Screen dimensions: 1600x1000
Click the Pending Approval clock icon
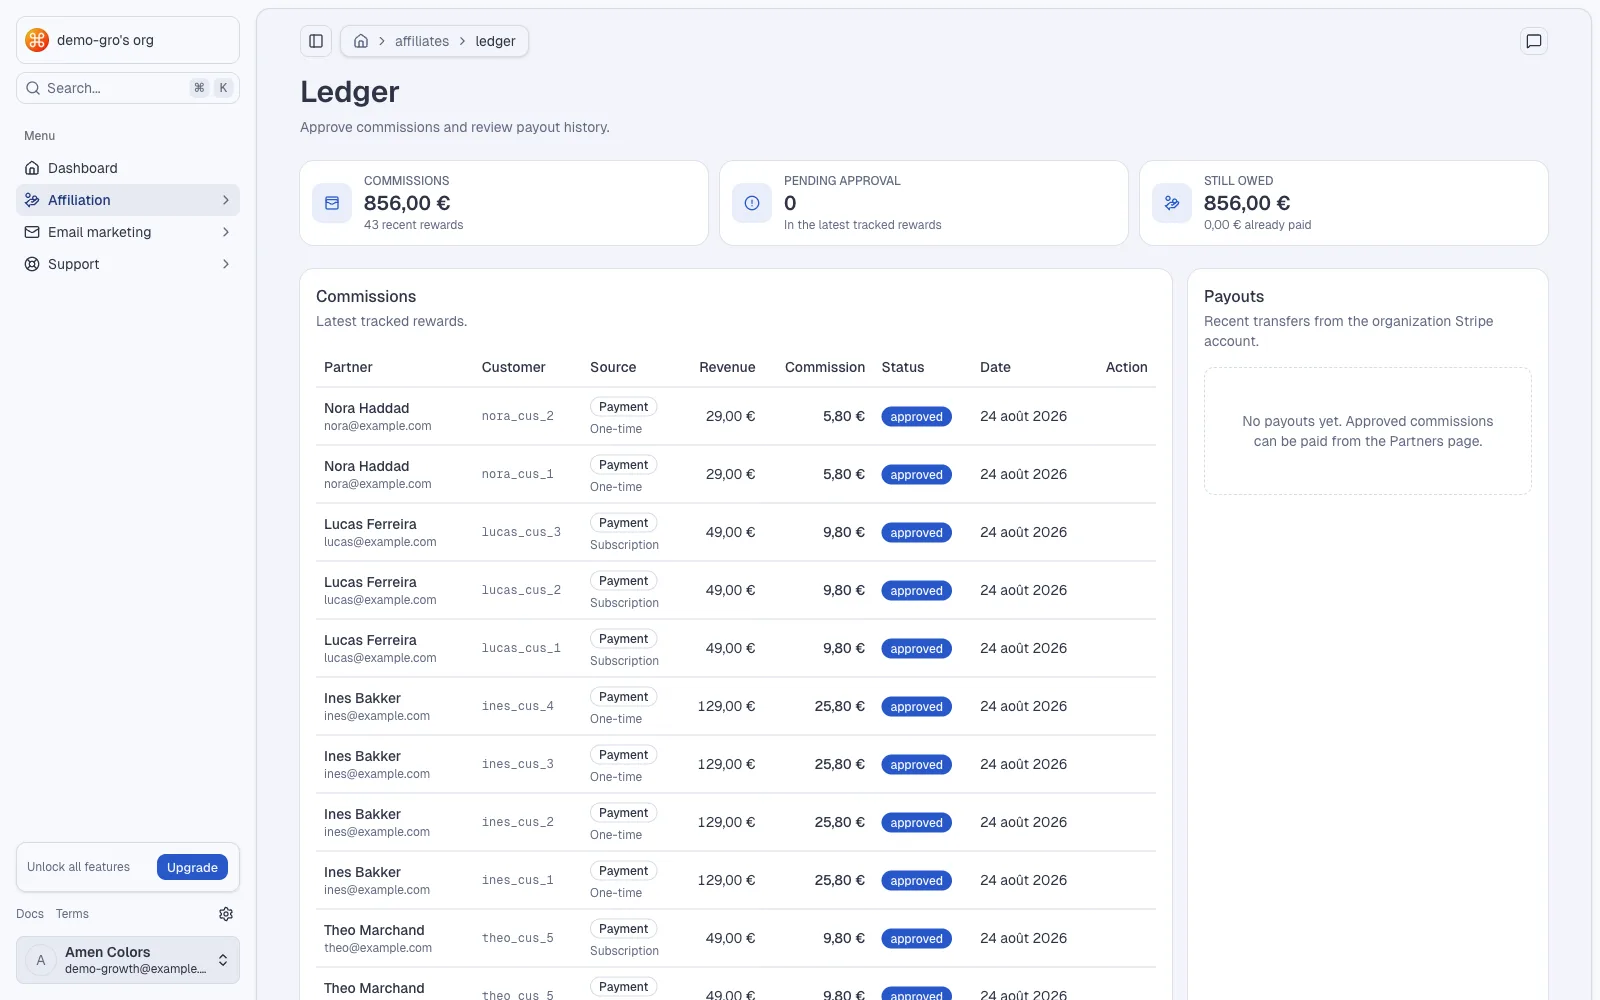tap(752, 203)
